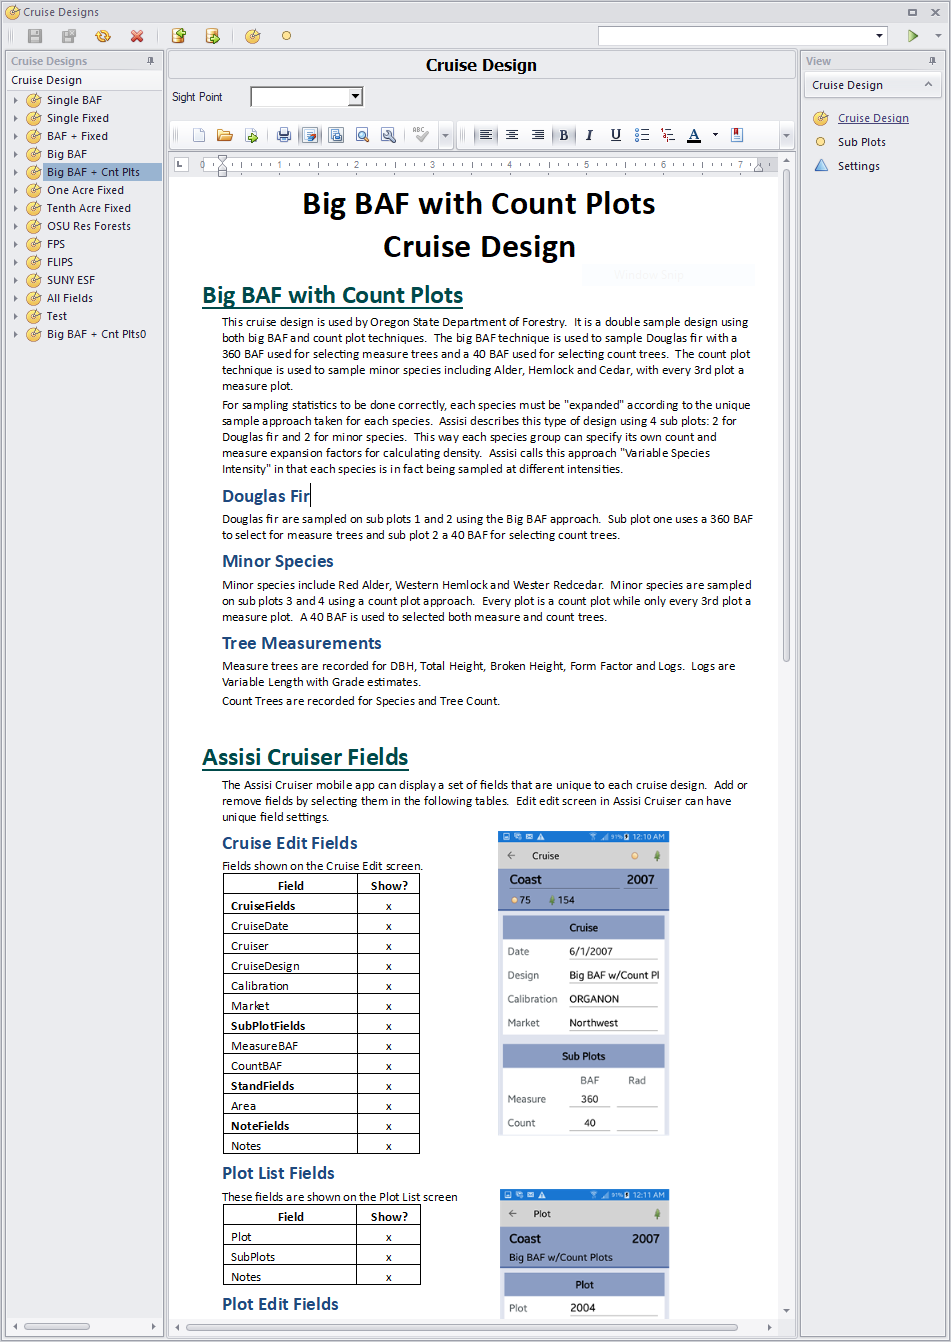
Task: Expand the Big BAF + Cnt Plts node
Action: [x=16, y=172]
